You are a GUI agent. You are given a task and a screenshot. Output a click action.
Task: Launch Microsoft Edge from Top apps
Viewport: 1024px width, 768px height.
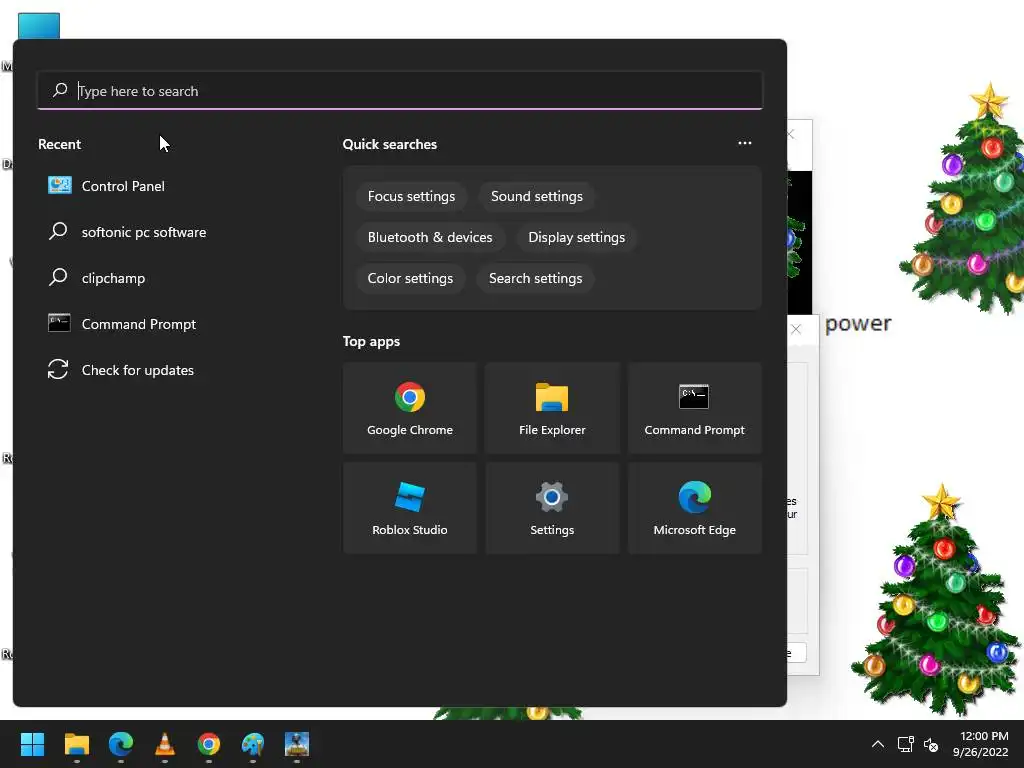(694, 508)
